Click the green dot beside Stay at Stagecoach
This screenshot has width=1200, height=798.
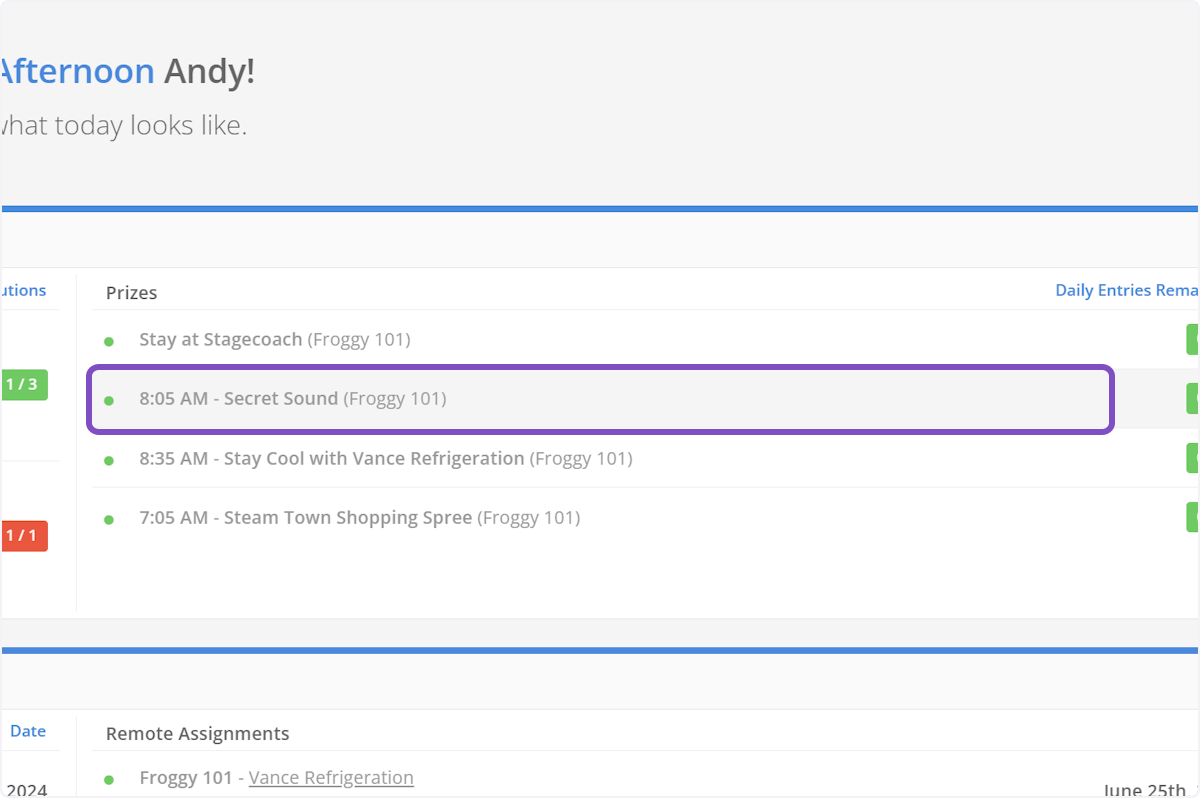(109, 341)
